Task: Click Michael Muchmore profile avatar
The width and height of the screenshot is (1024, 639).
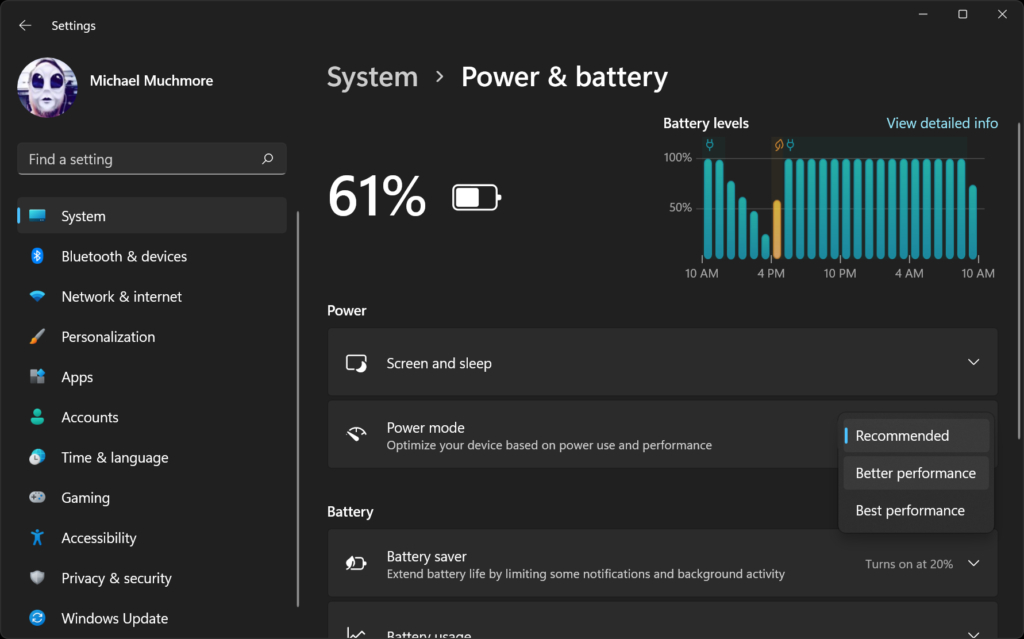Action: click(47, 88)
